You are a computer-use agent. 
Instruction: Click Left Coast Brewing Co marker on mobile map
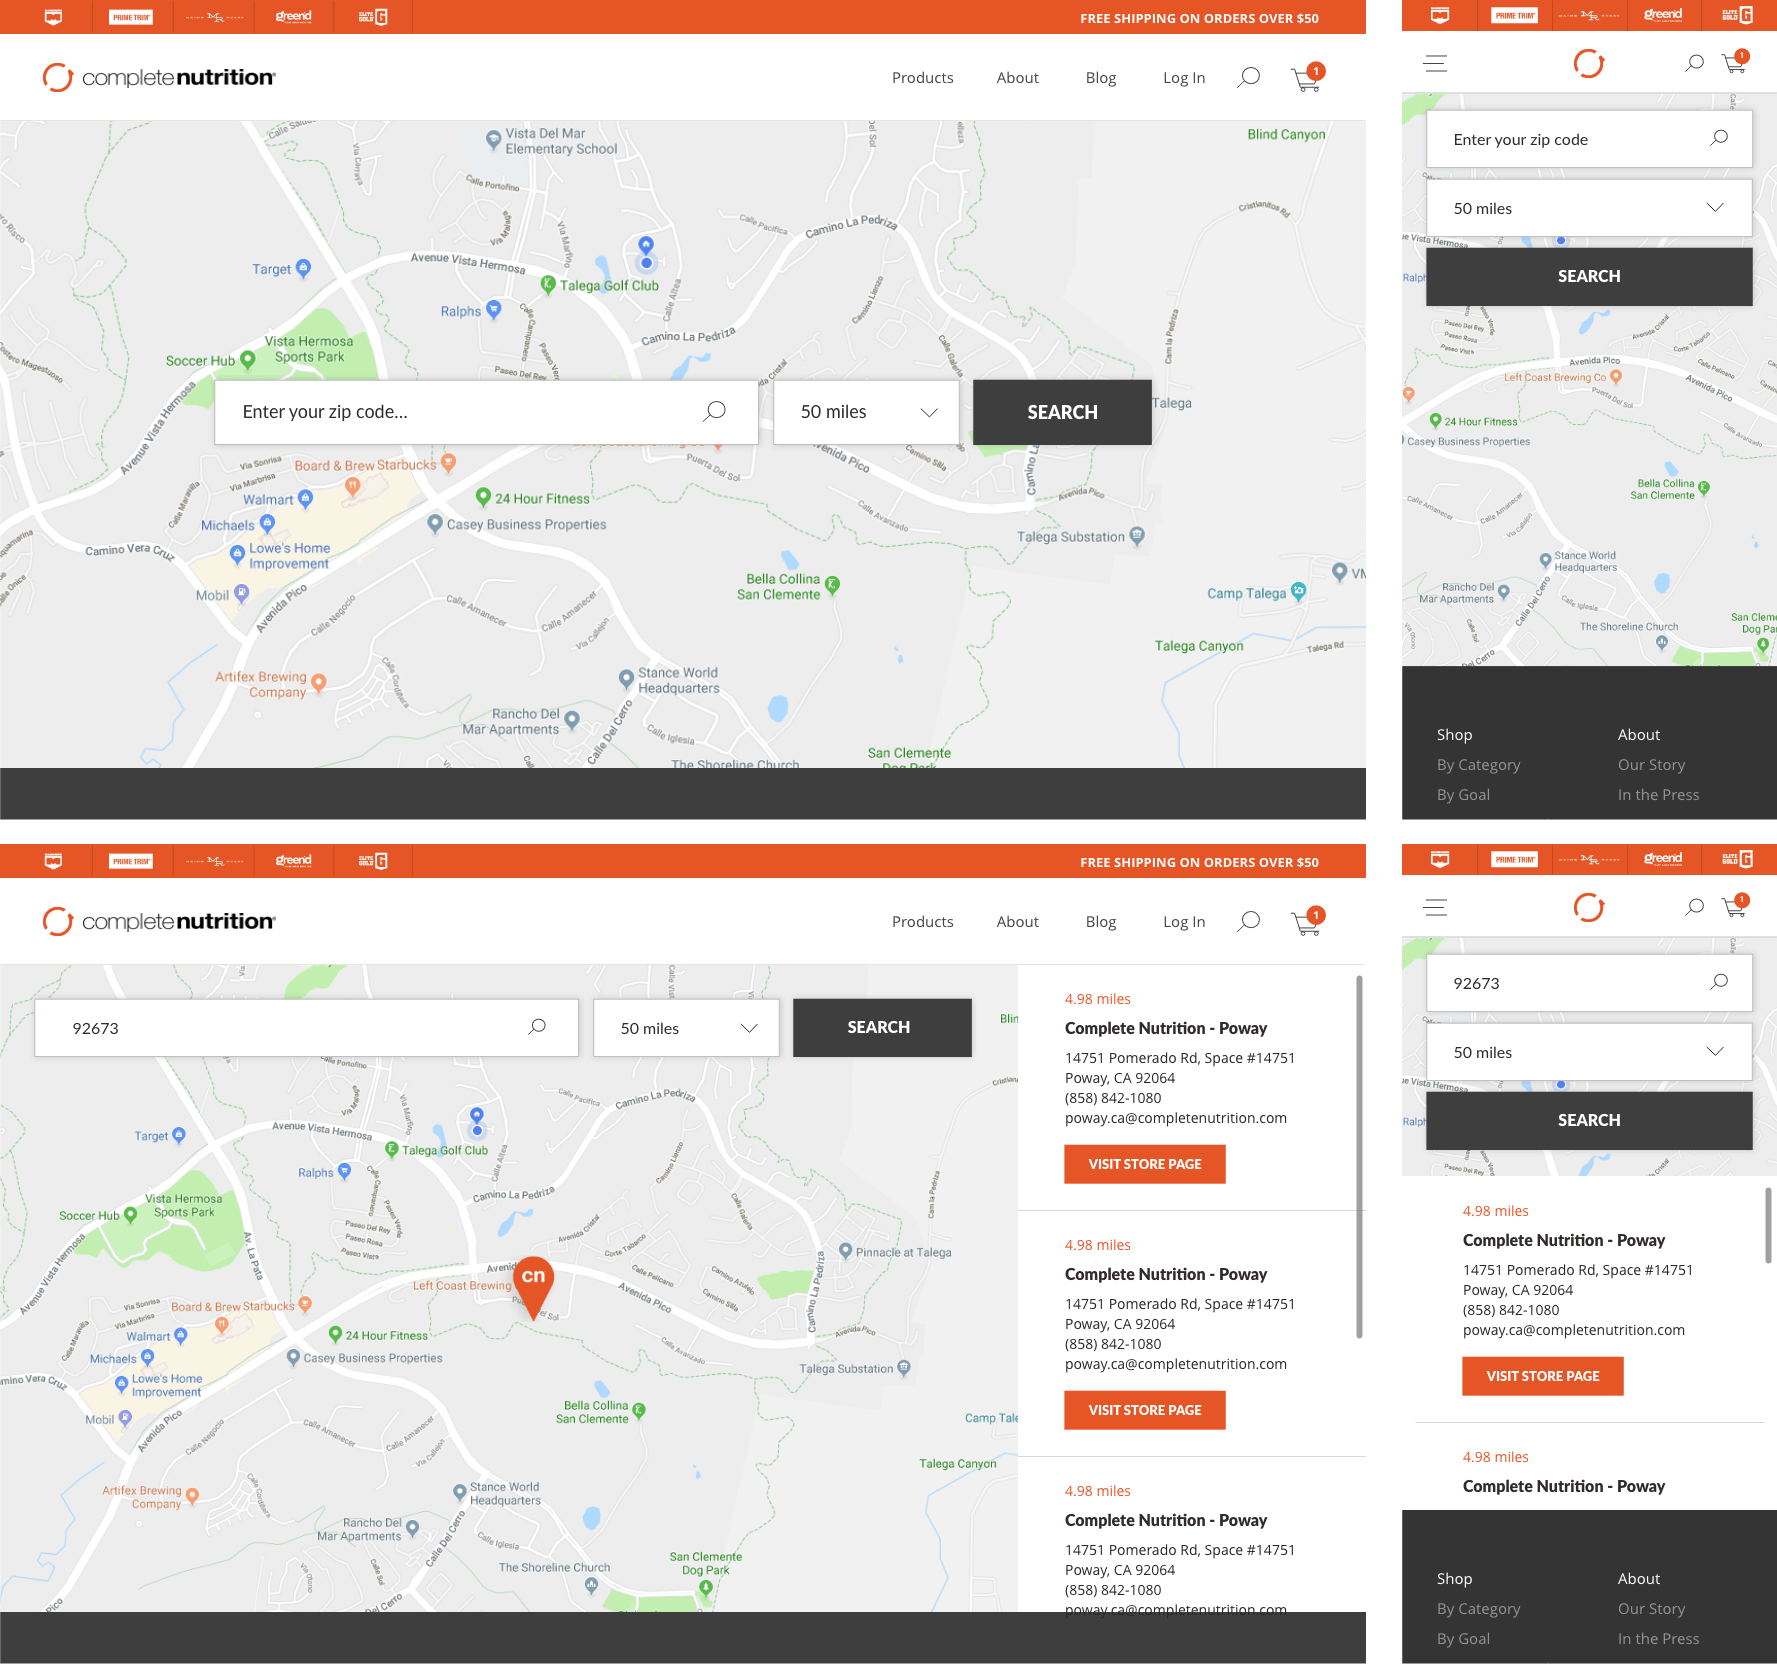pos(1616,377)
